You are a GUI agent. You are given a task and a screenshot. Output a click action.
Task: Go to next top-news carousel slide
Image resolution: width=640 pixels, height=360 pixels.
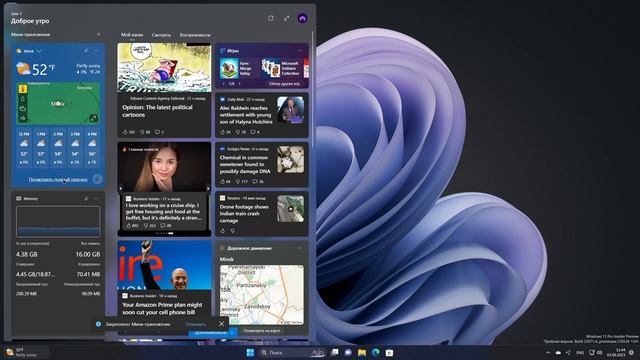point(208,189)
